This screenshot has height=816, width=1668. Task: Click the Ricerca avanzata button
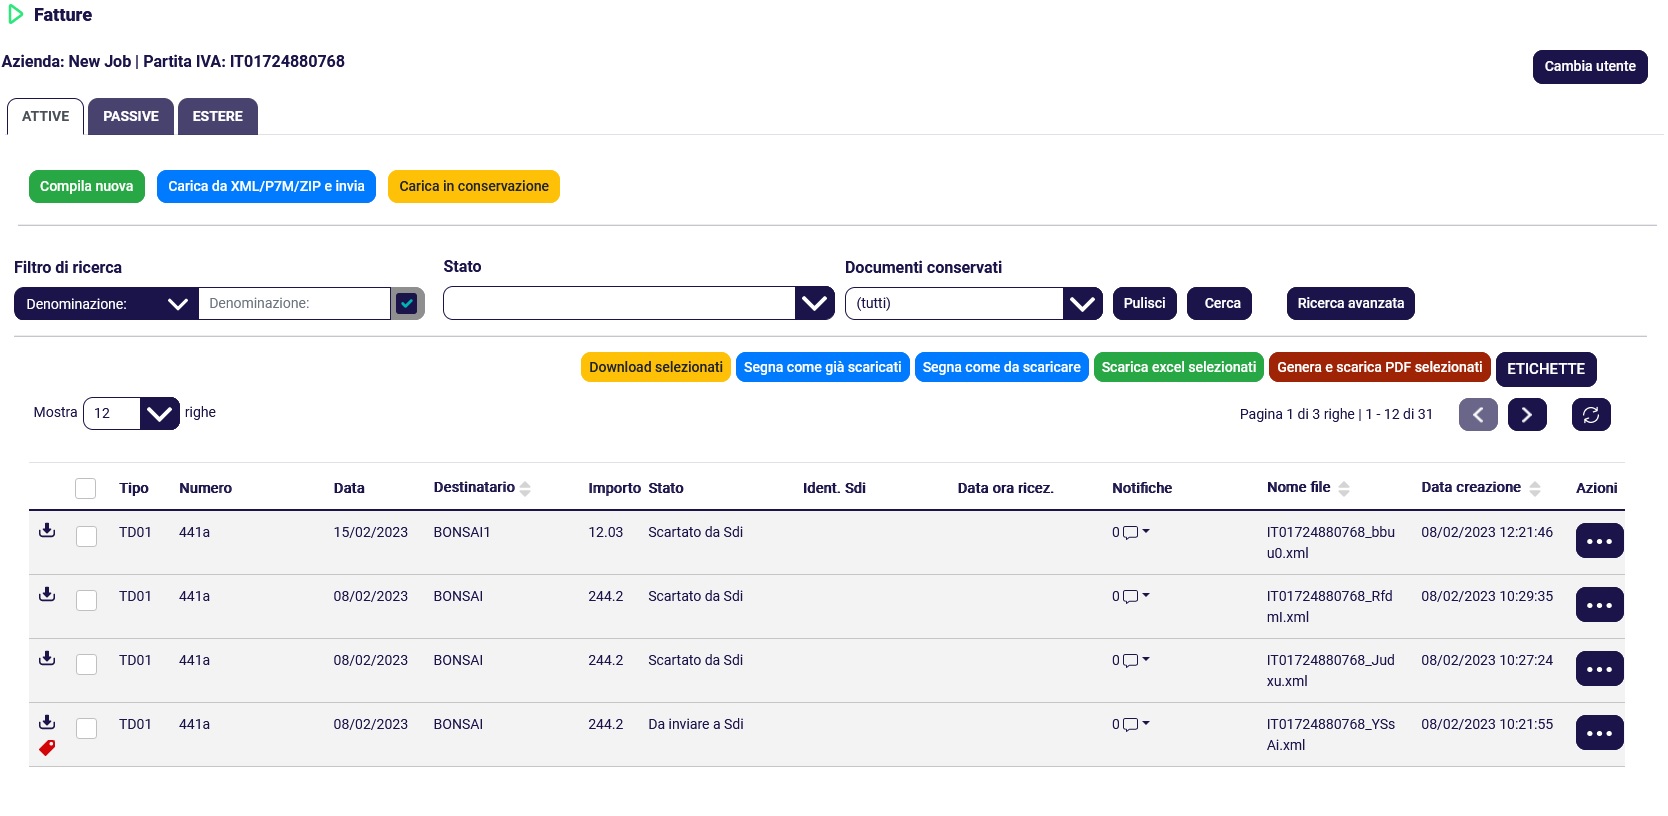point(1350,303)
